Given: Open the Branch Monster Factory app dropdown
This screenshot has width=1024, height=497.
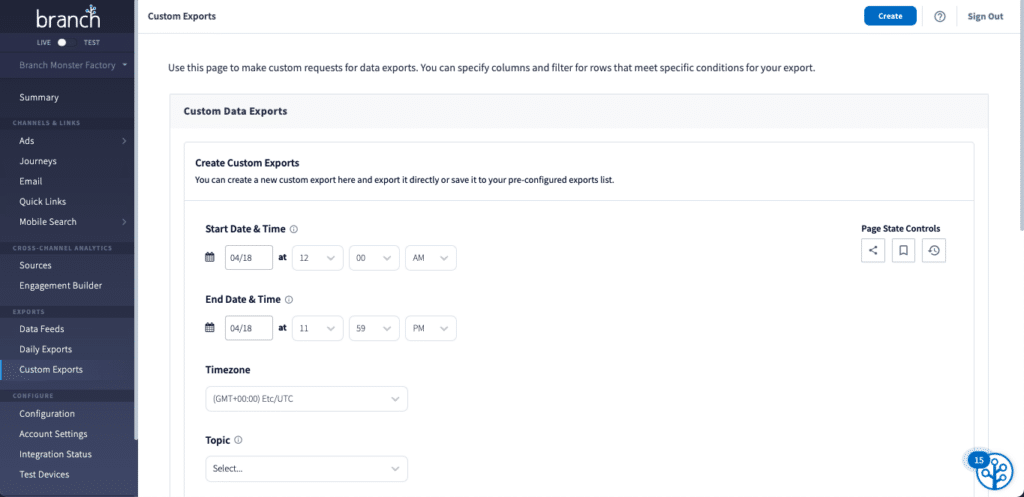Looking at the screenshot, I should tap(72, 65).
